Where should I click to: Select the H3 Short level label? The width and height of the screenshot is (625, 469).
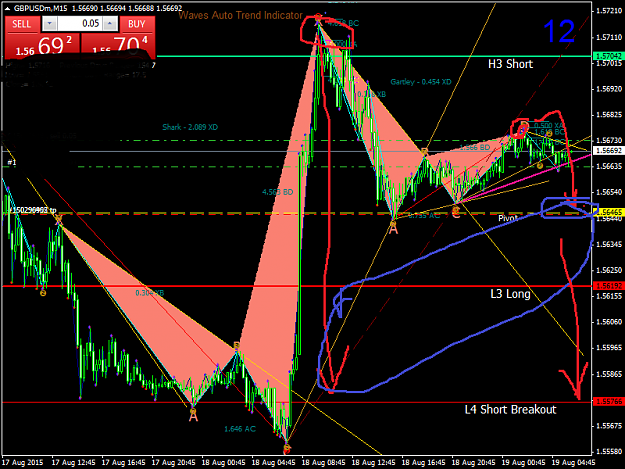[510, 64]
